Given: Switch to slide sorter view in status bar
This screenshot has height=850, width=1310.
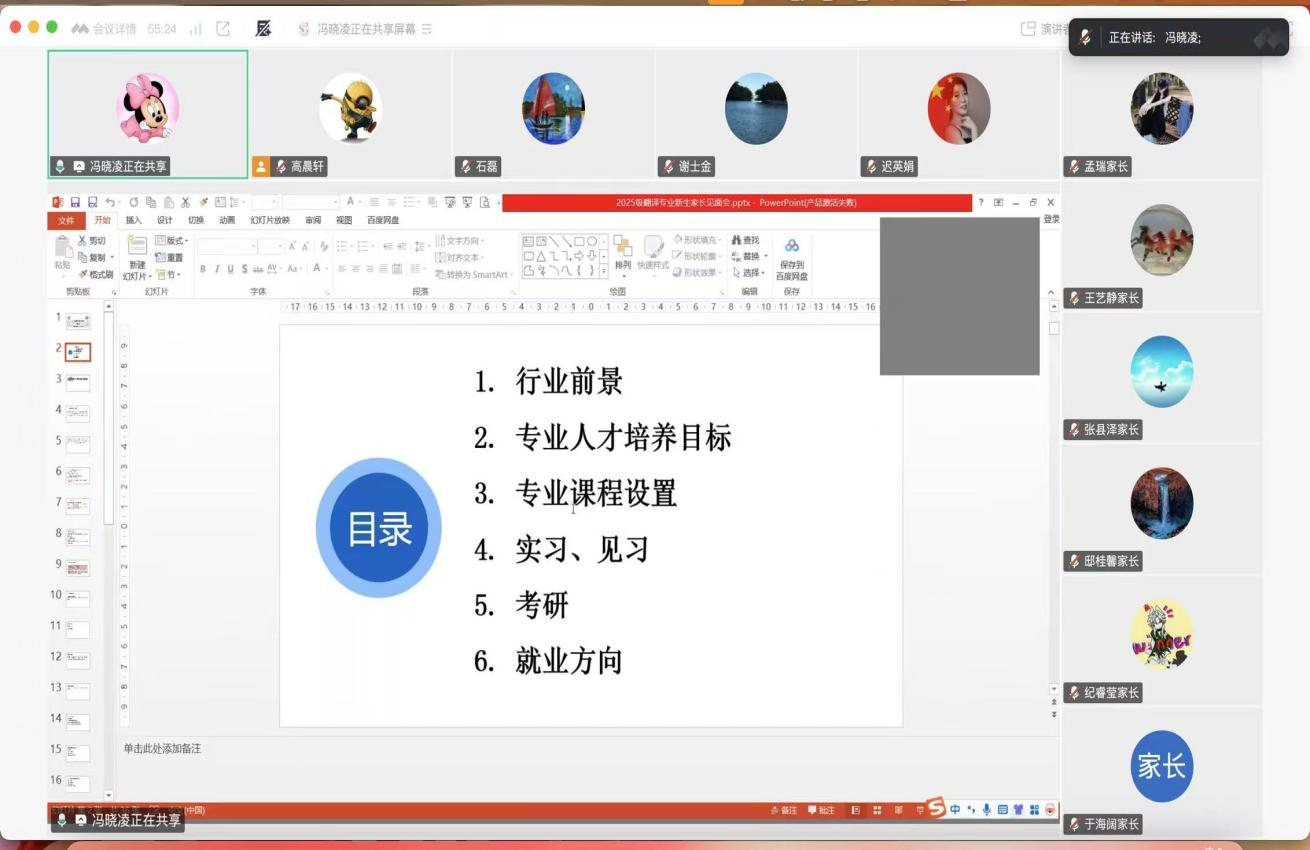Looking at the screenshot, I should point(877,810).
